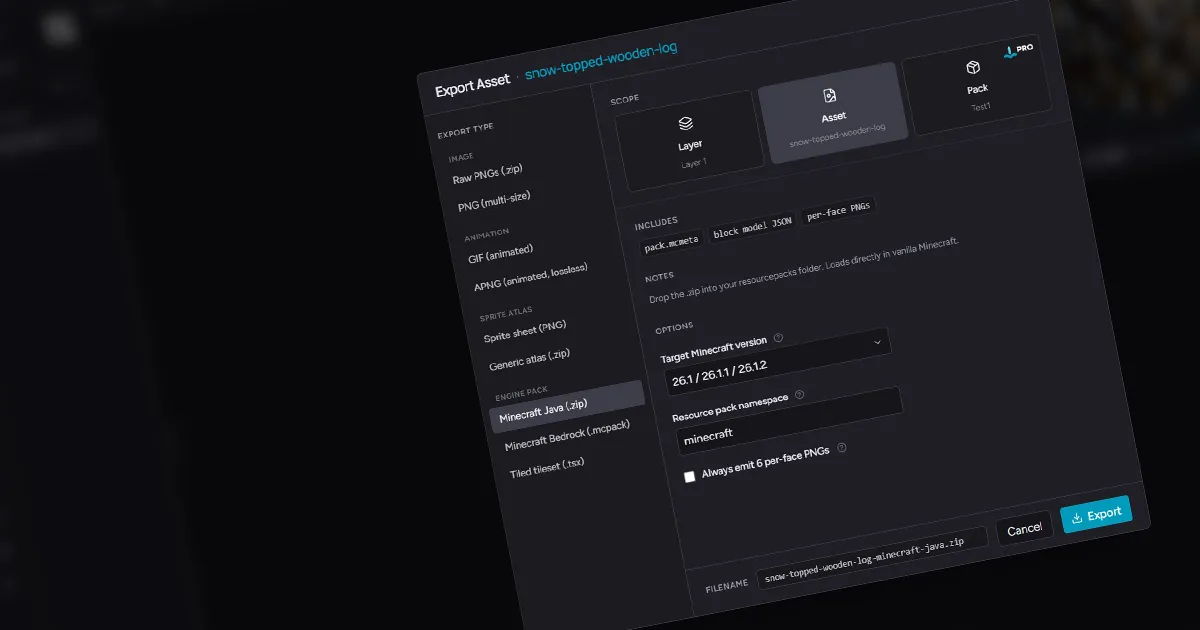The width and height of the screenshot is (1200, 630).
Task: Click the block model JSON tag
Action: [x=752, y=229]
